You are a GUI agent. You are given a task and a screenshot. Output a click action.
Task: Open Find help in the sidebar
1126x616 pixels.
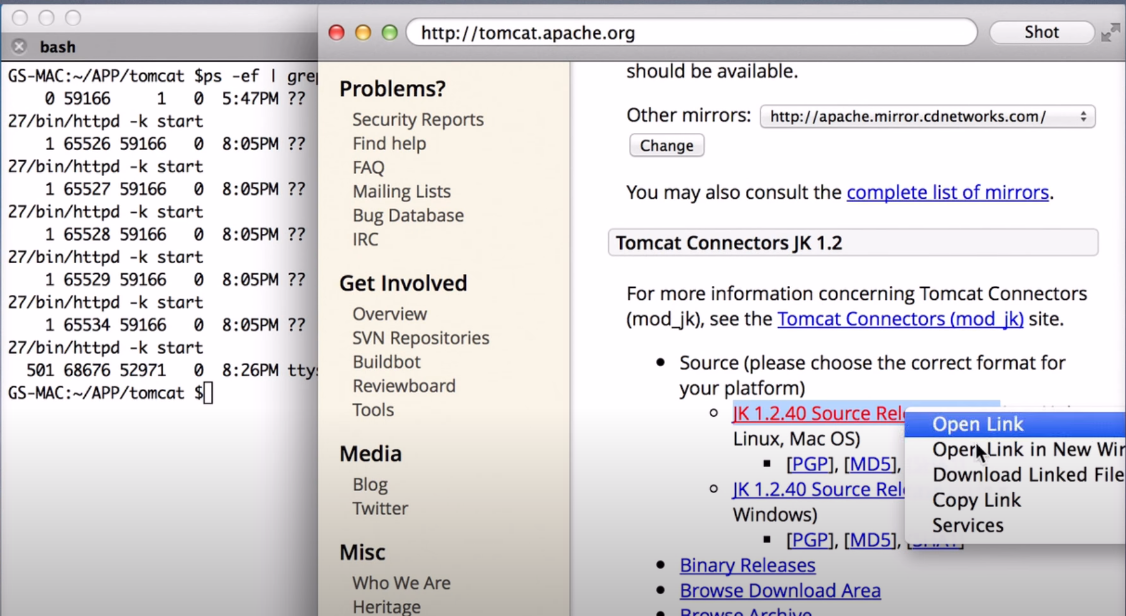click(x=389, y=144)
